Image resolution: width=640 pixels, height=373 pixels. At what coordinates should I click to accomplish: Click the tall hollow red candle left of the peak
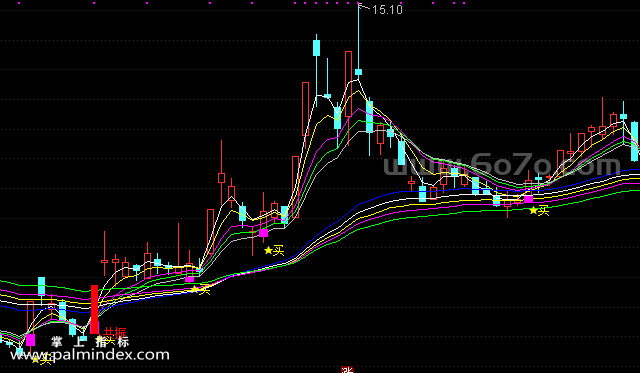[x=348, y=84]
